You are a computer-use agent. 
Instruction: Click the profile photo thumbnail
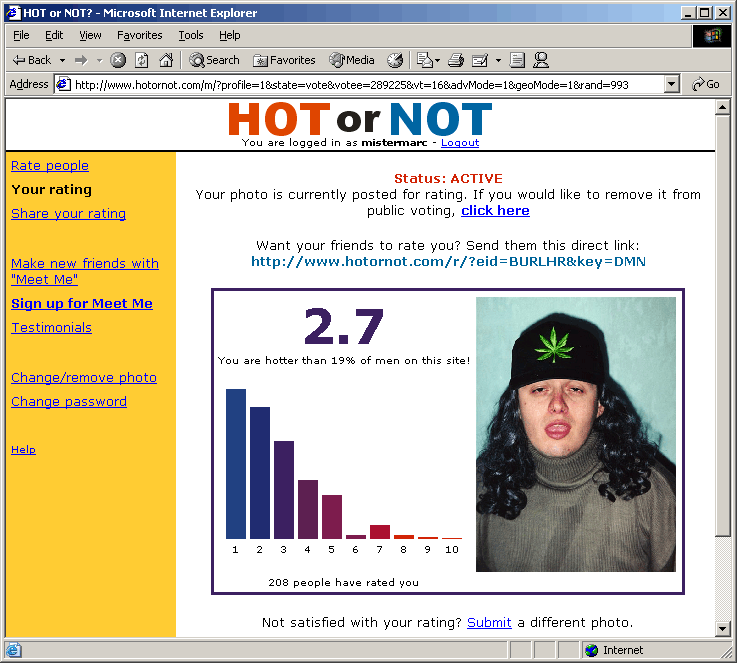[576, 434]
